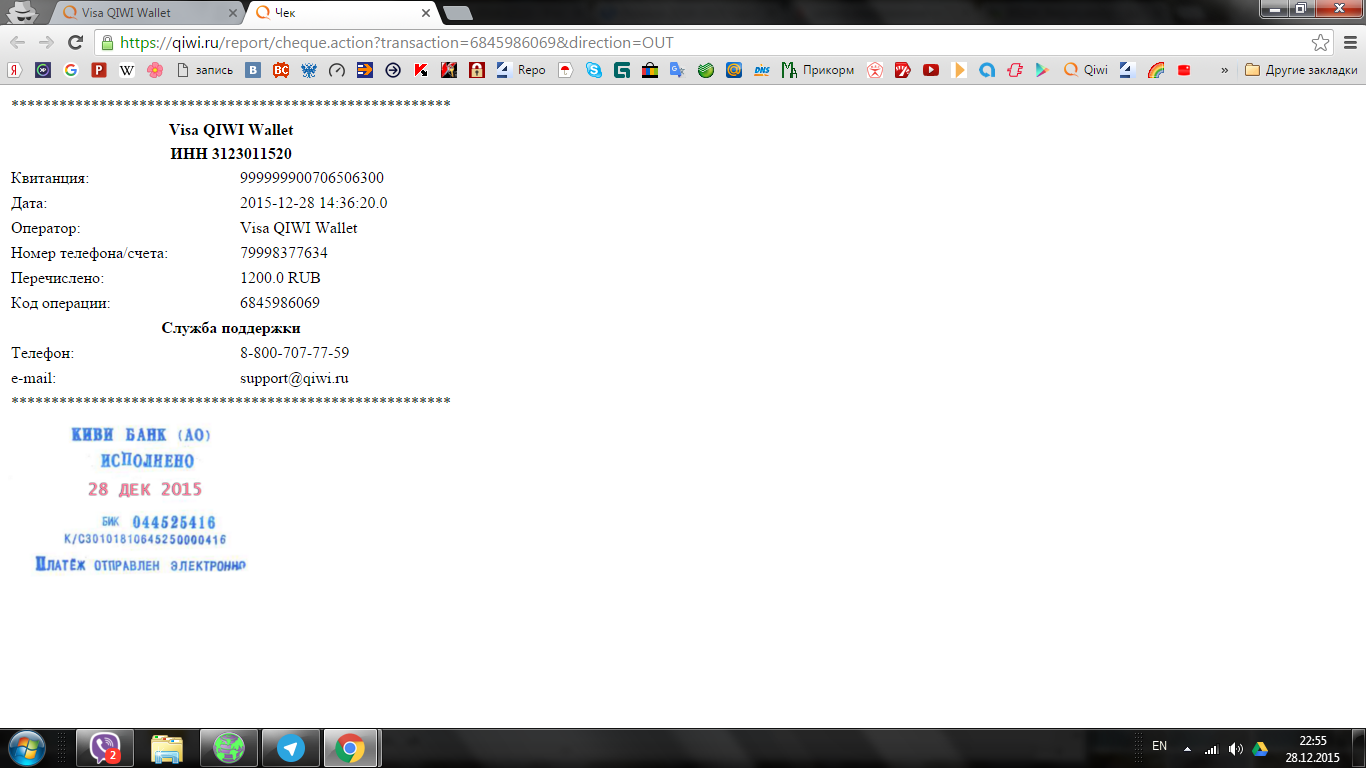This screenshot has height=768, width=1366.
Task: Bookmark this page with the star icon
Action: point(1321,42)
